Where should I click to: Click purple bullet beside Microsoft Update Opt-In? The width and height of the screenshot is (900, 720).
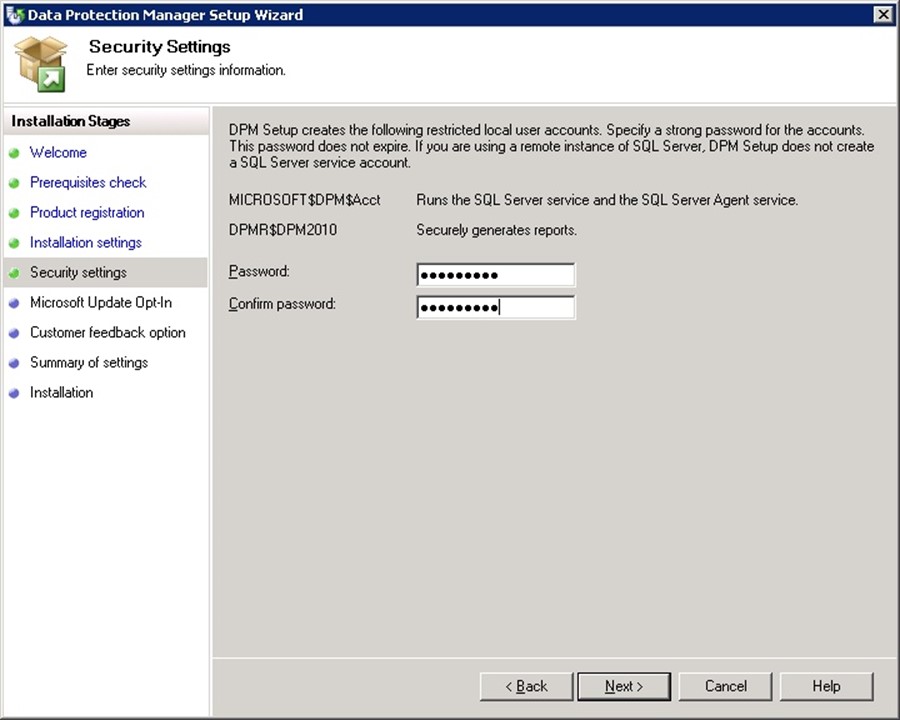pyautogui.click(x=14, y=303)
